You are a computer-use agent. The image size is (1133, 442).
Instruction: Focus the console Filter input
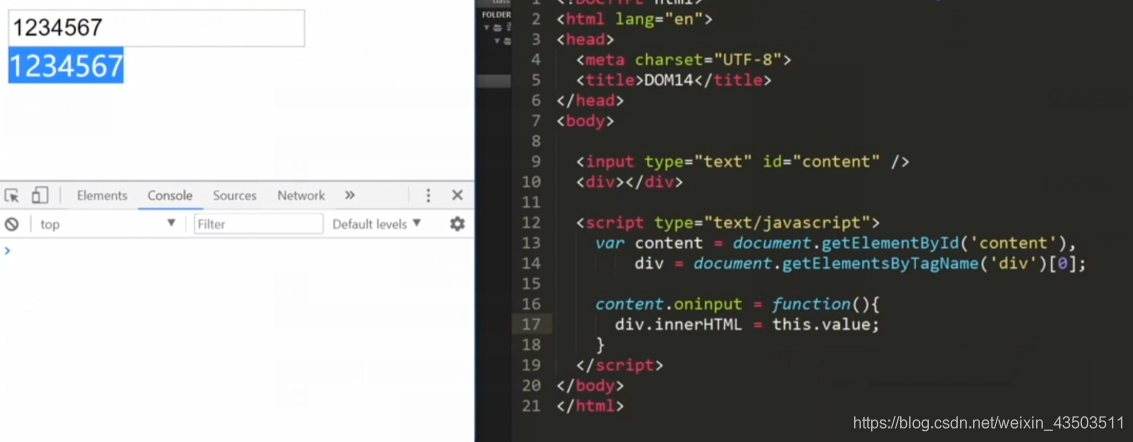259,224
